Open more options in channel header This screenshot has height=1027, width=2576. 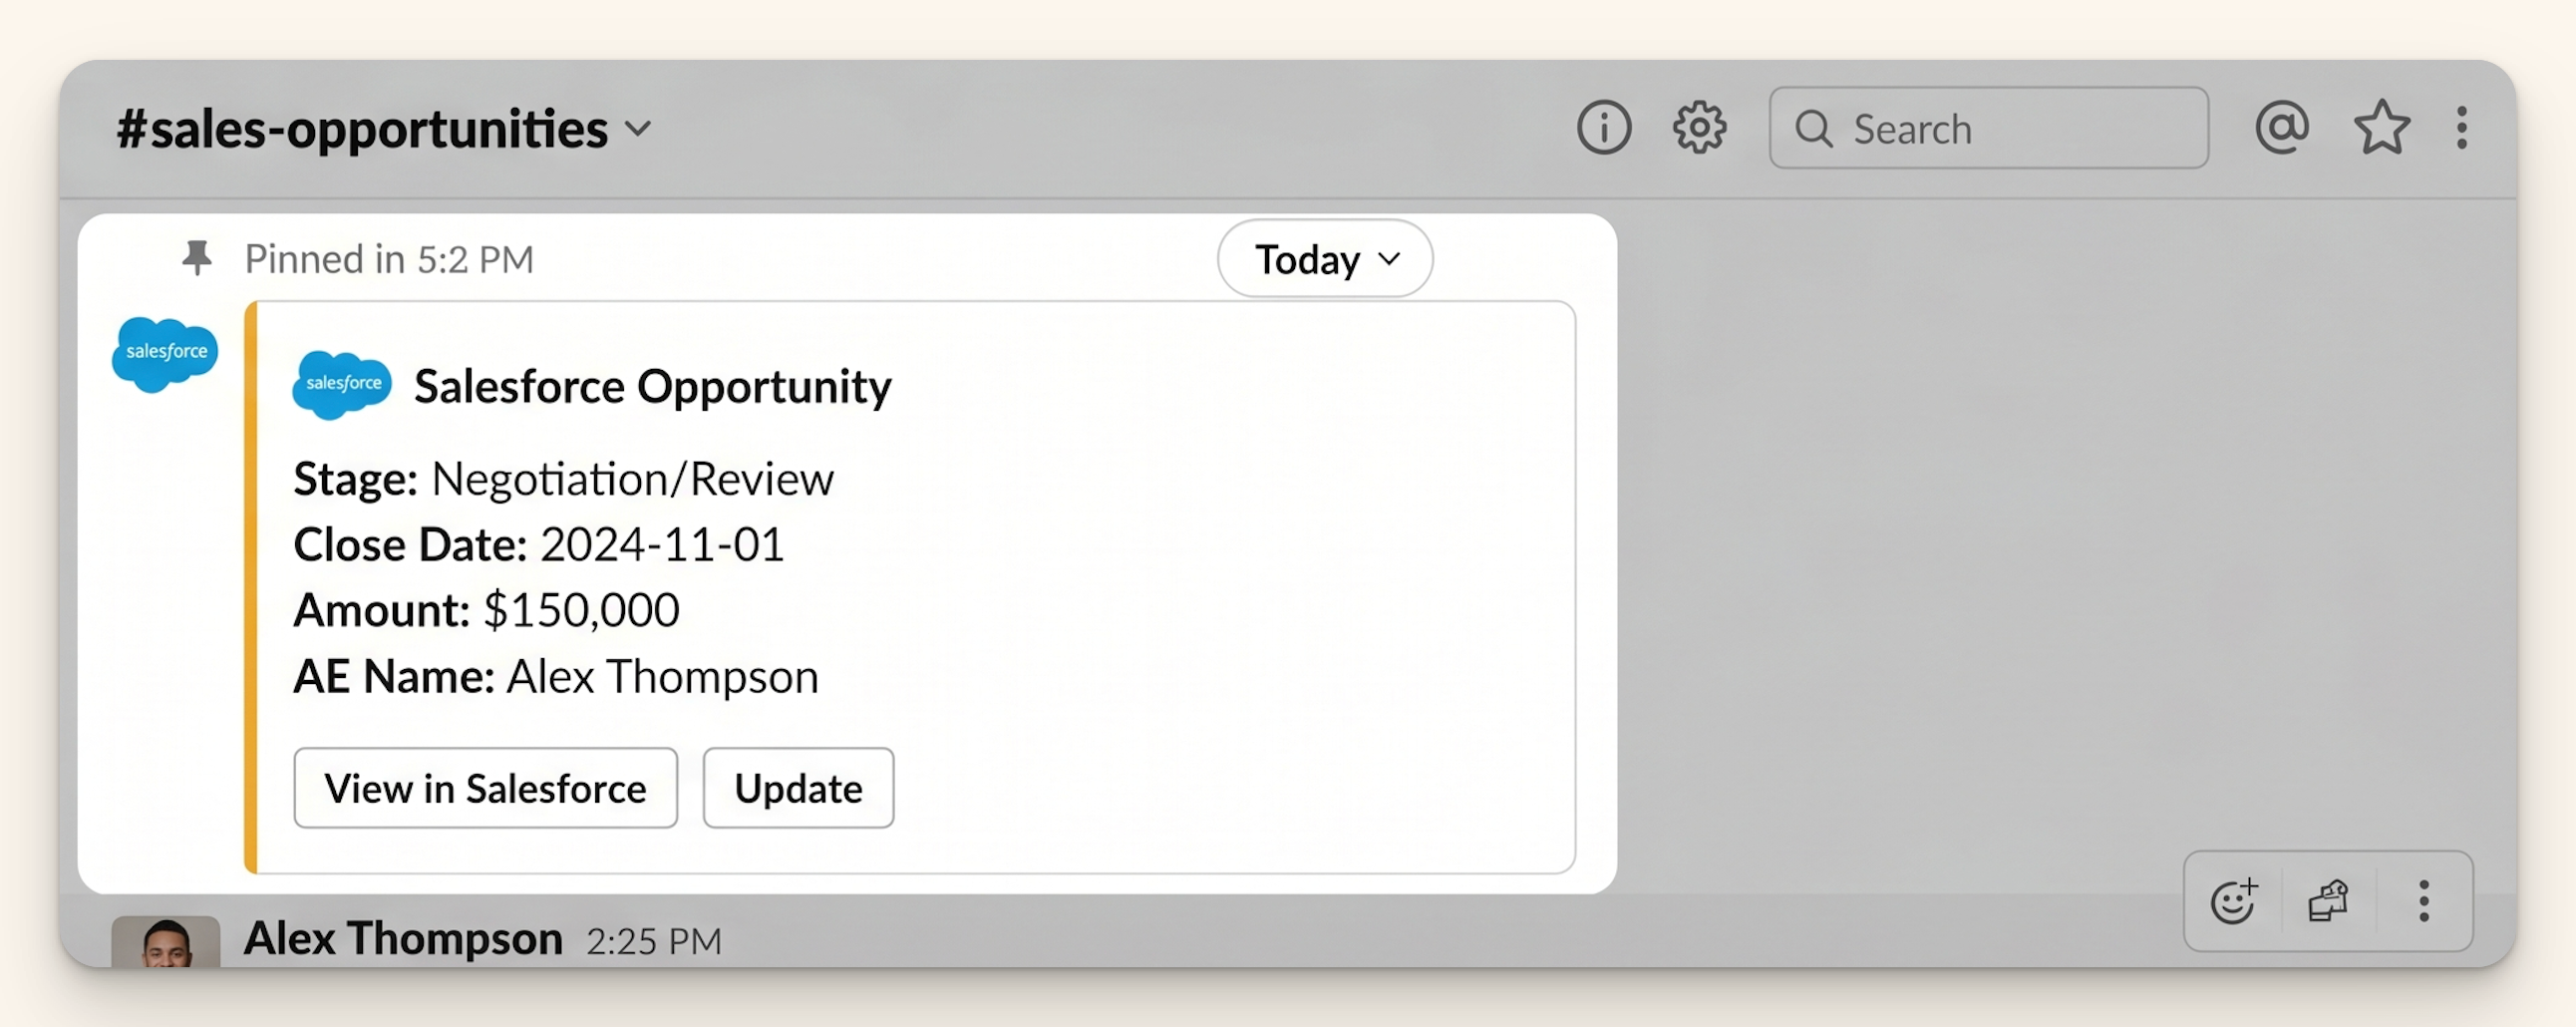pyautogui.click(x=2461, y=128)
